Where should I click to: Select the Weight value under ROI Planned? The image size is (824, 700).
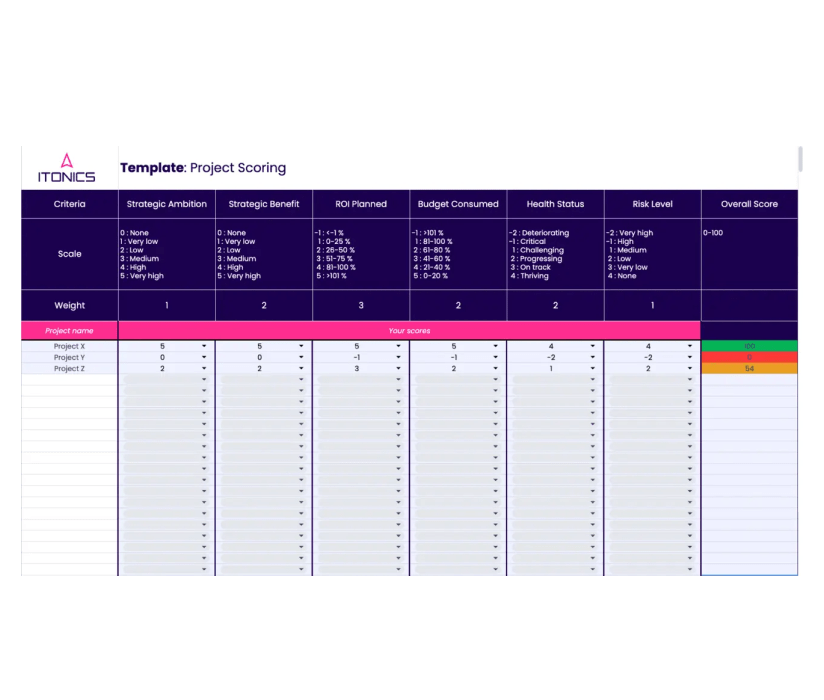click(x=360, y=305)
